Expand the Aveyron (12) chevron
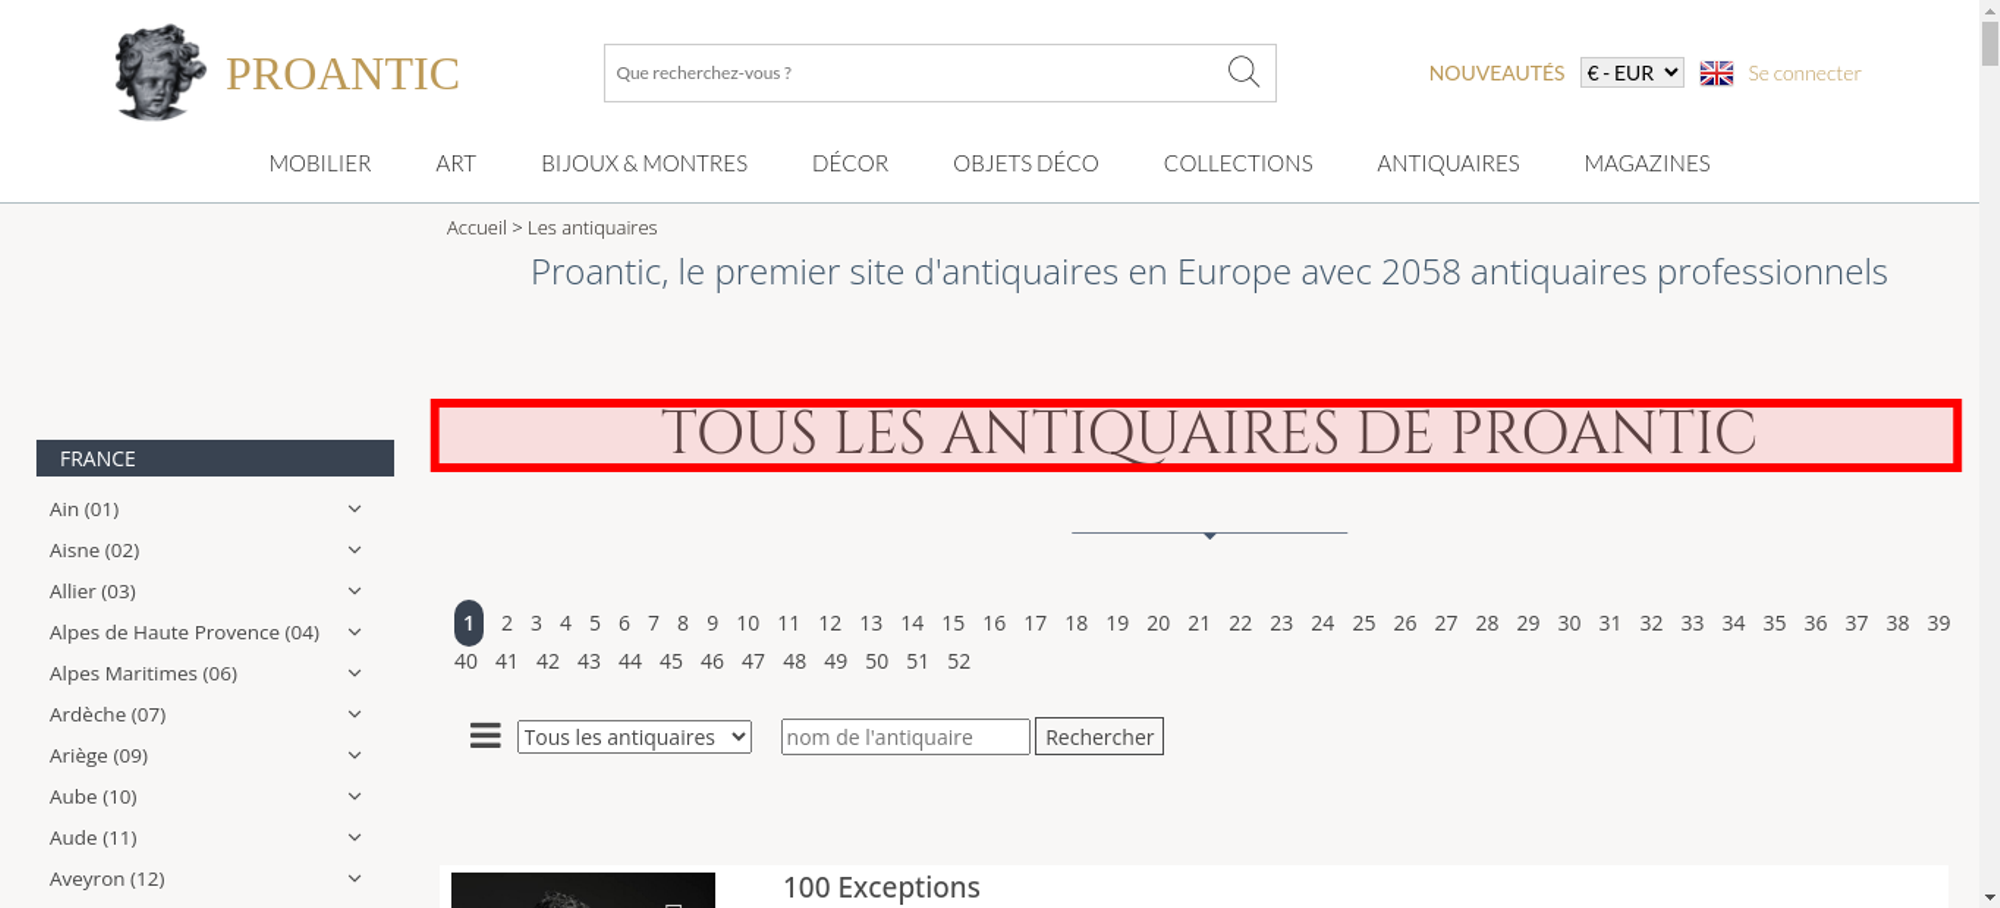 pyautogui.click(x=354, y=878)
